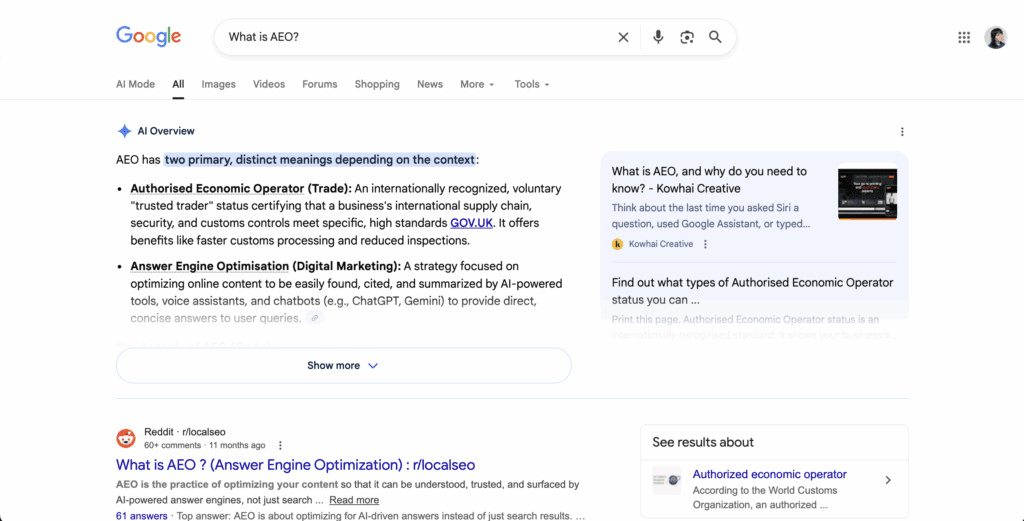Image resolution: width=1024 pixels, height=521 pixels.
Task: Click 'AI Overview' label
Action: (166, 131)
